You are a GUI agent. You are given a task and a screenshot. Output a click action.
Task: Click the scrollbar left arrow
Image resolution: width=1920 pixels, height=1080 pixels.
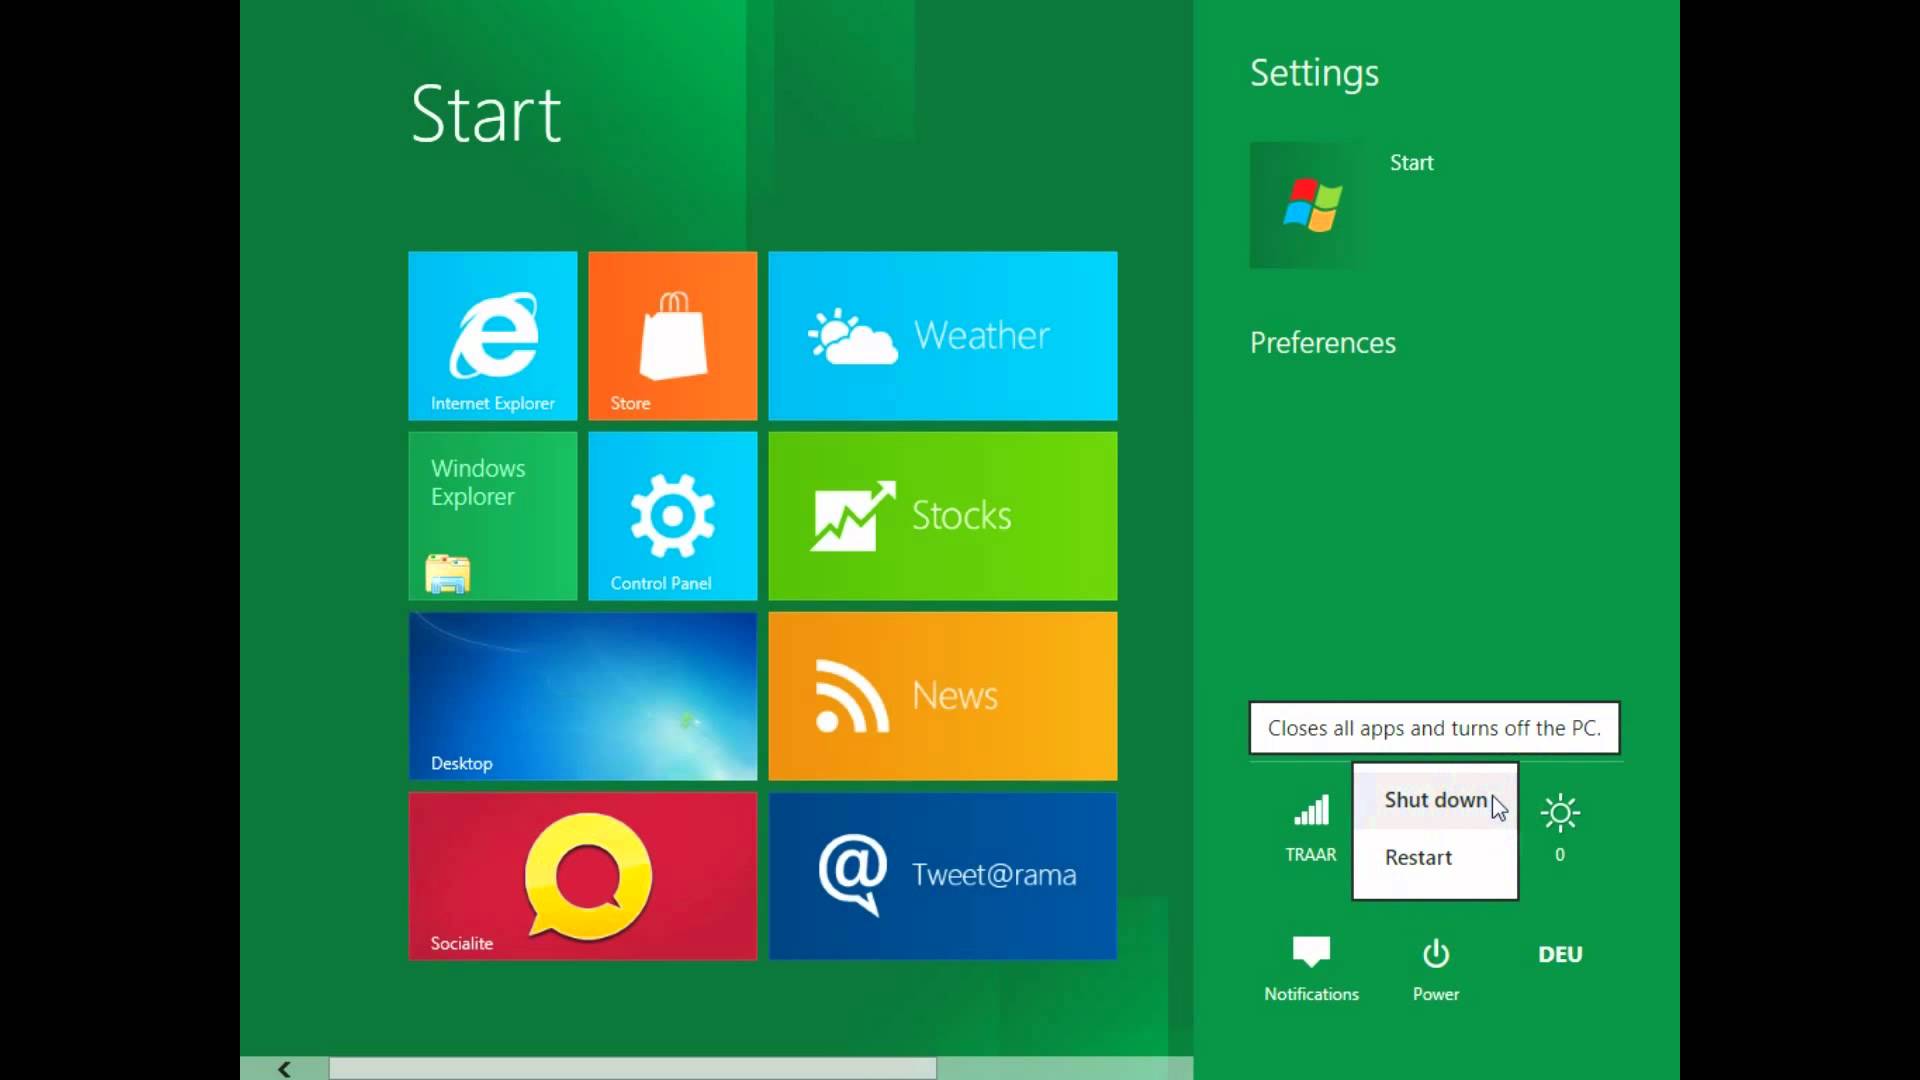tap(284, 1069)
